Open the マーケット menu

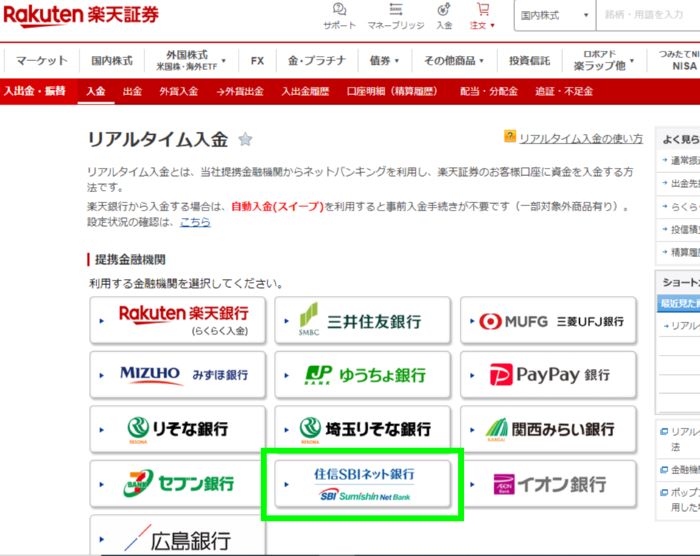pos(42,60)
